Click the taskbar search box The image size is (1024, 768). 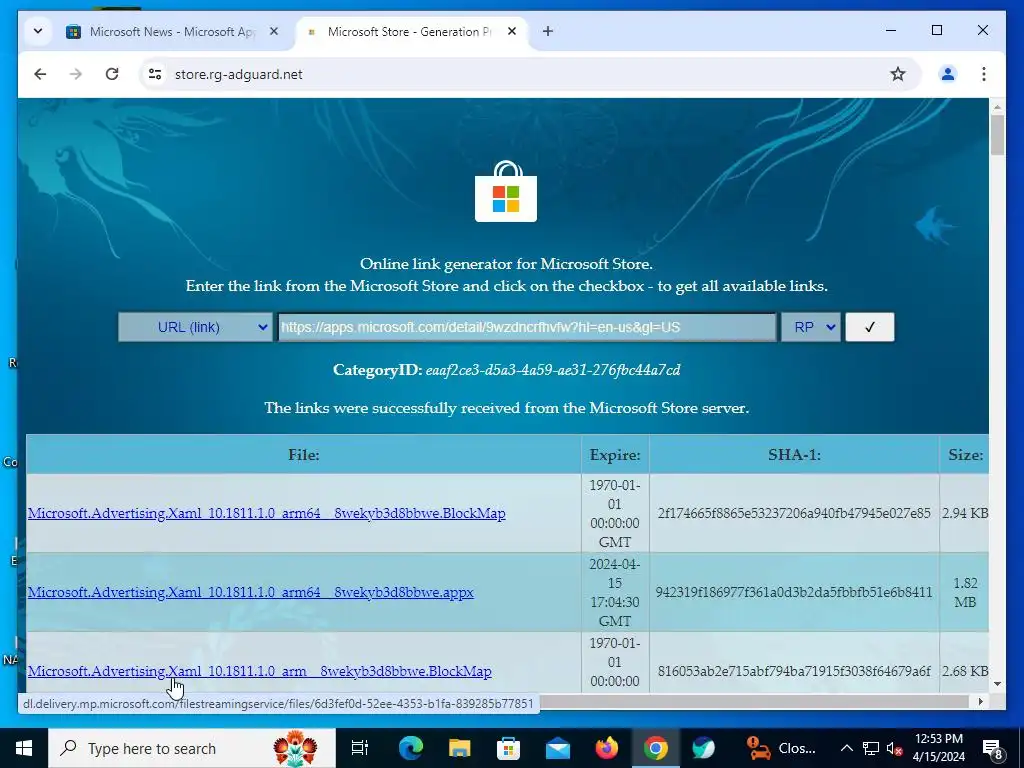(192, 748)
